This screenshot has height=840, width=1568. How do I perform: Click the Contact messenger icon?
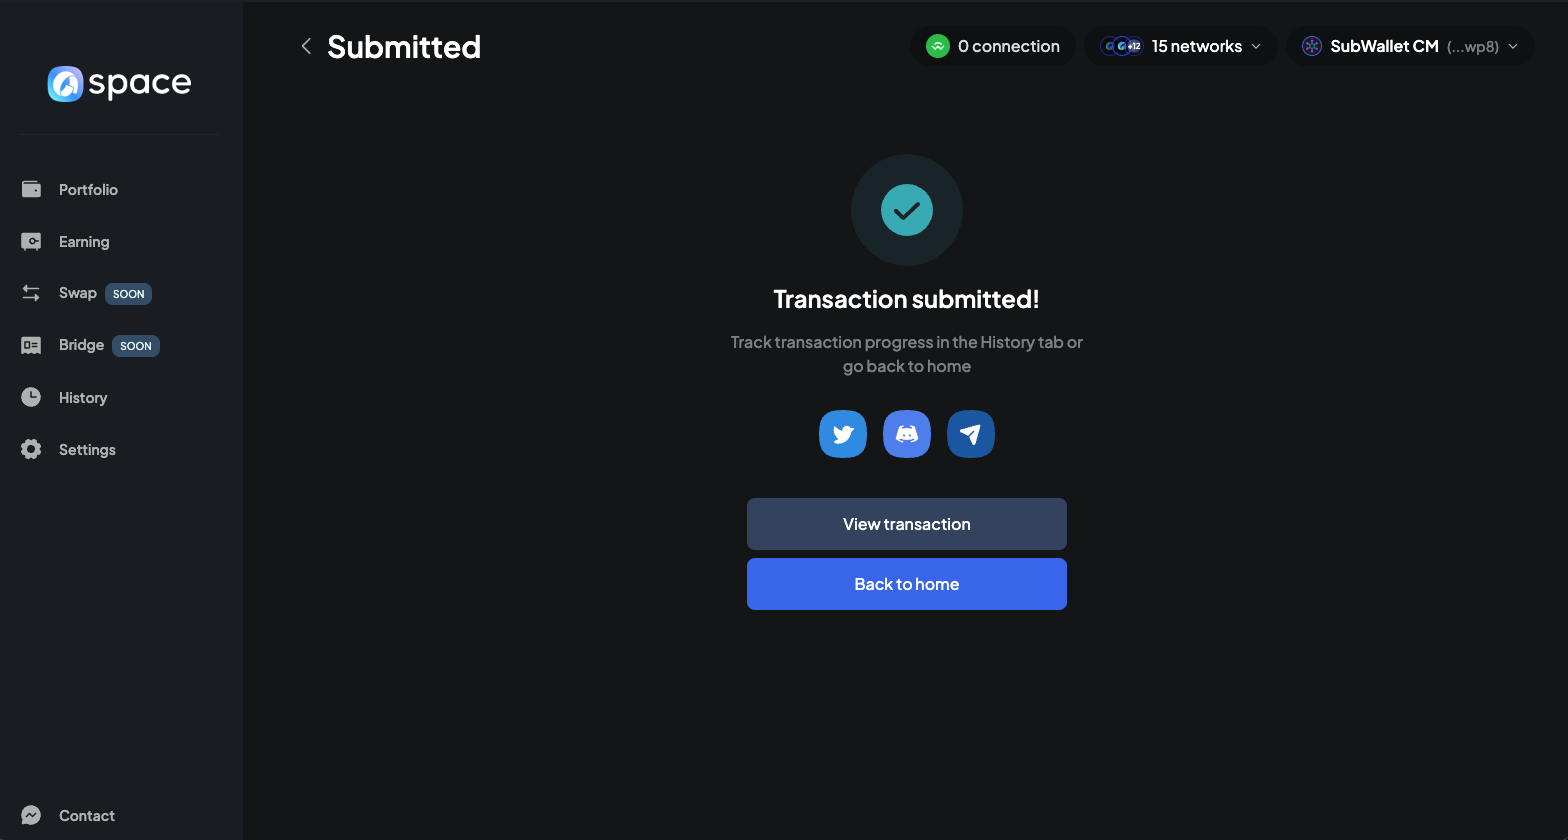(32, 815)
